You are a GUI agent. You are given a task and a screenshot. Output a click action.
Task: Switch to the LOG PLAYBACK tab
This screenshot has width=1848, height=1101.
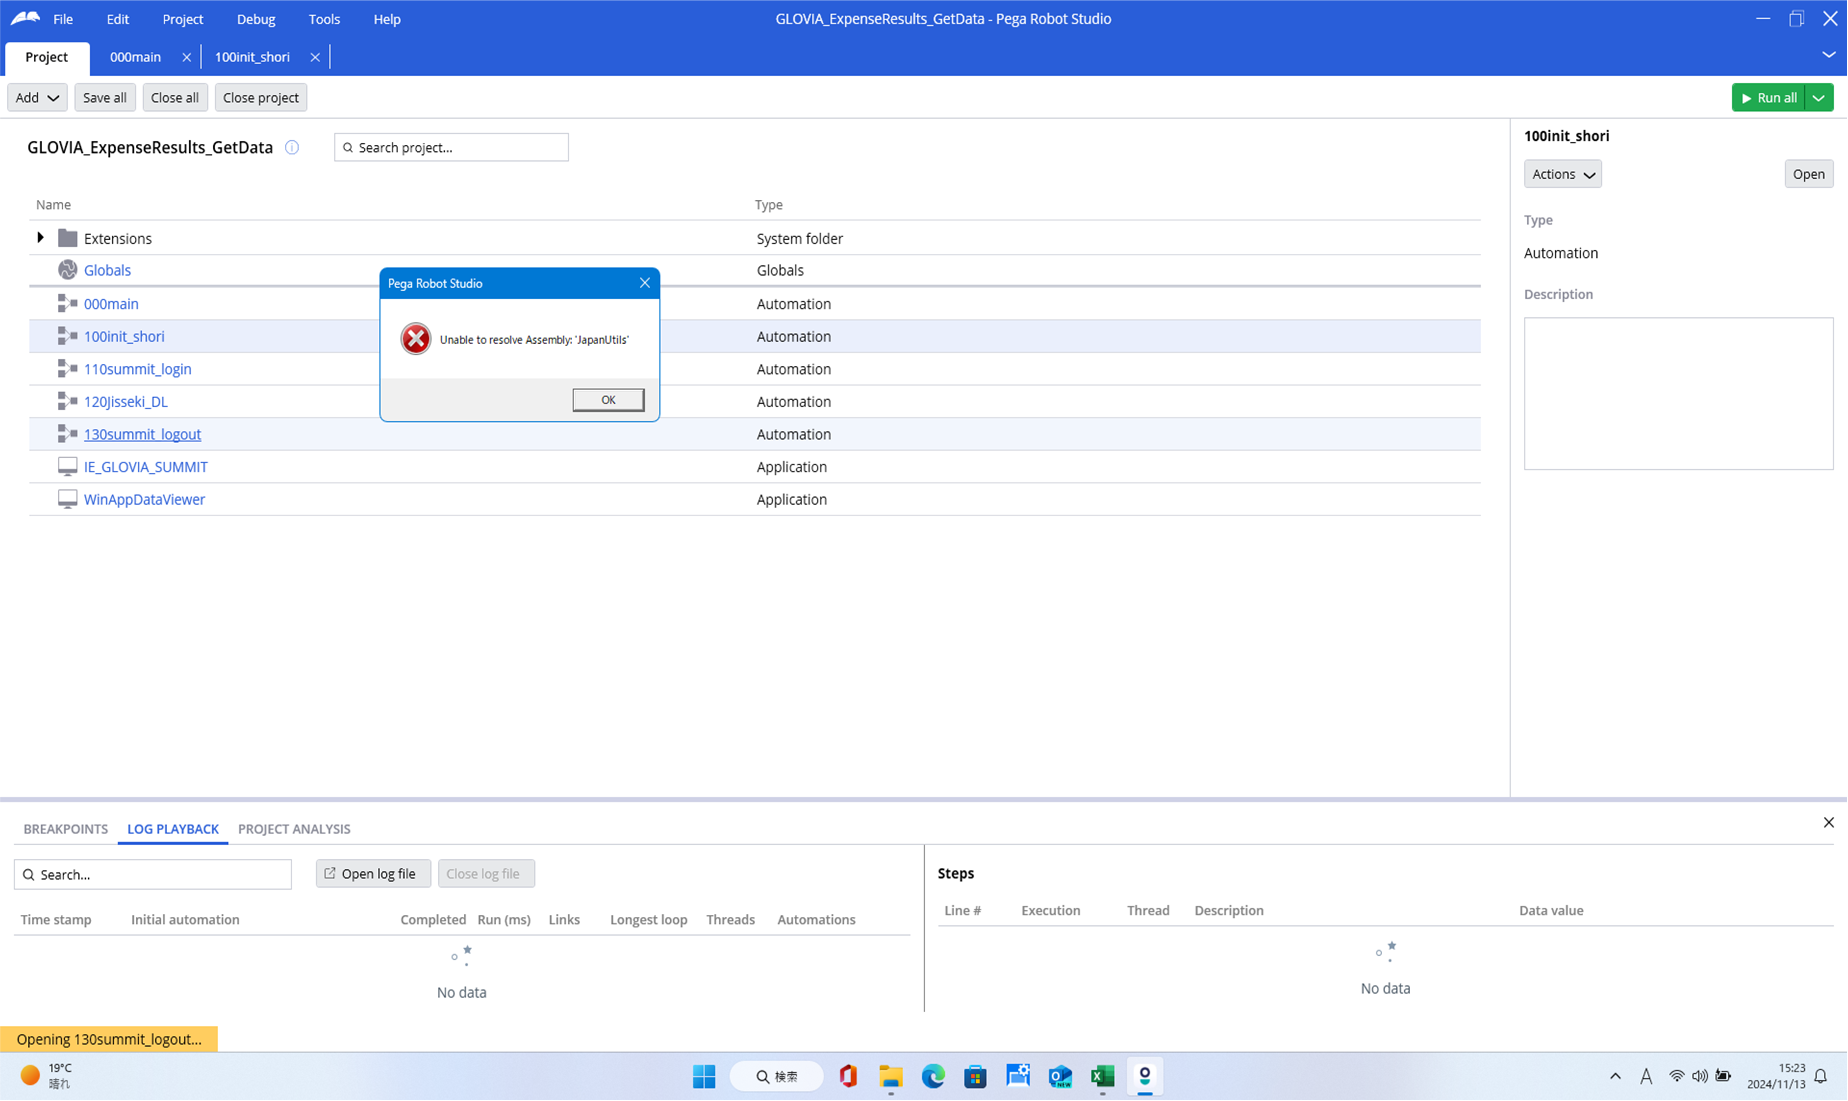coord(173,829)
